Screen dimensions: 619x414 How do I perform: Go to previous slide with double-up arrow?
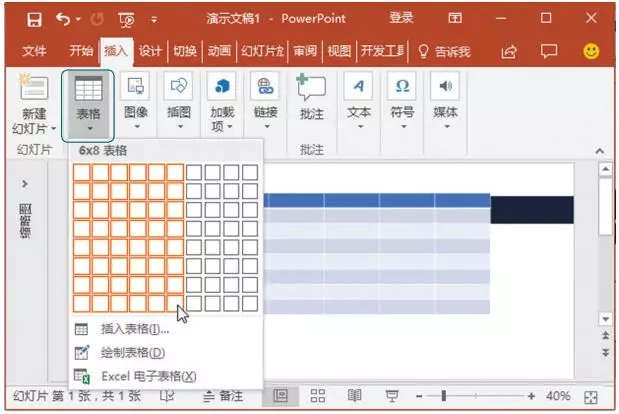point(605,336)
